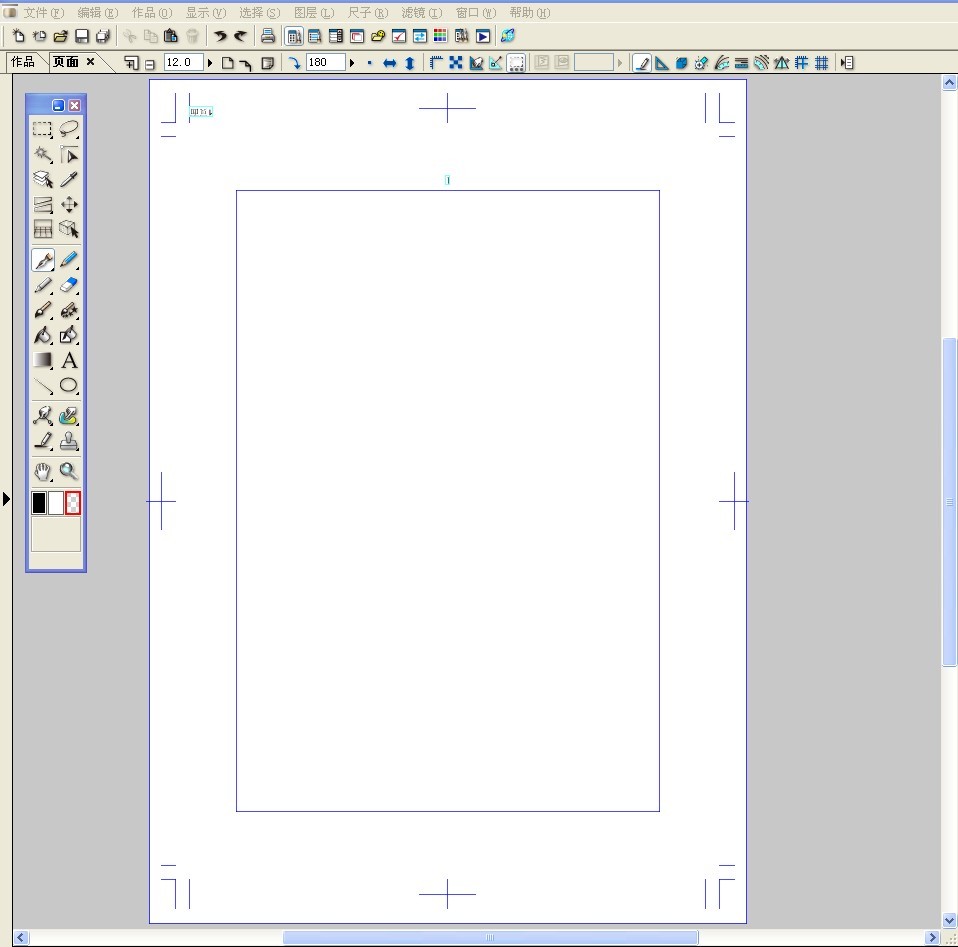Click the open folder icon
Image resolution: width=958 pixels, height=947 pixels.
pos(60,36)
